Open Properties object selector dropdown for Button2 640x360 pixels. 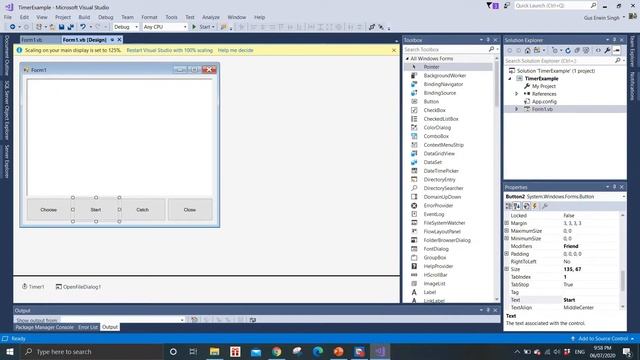coord(623,197)
